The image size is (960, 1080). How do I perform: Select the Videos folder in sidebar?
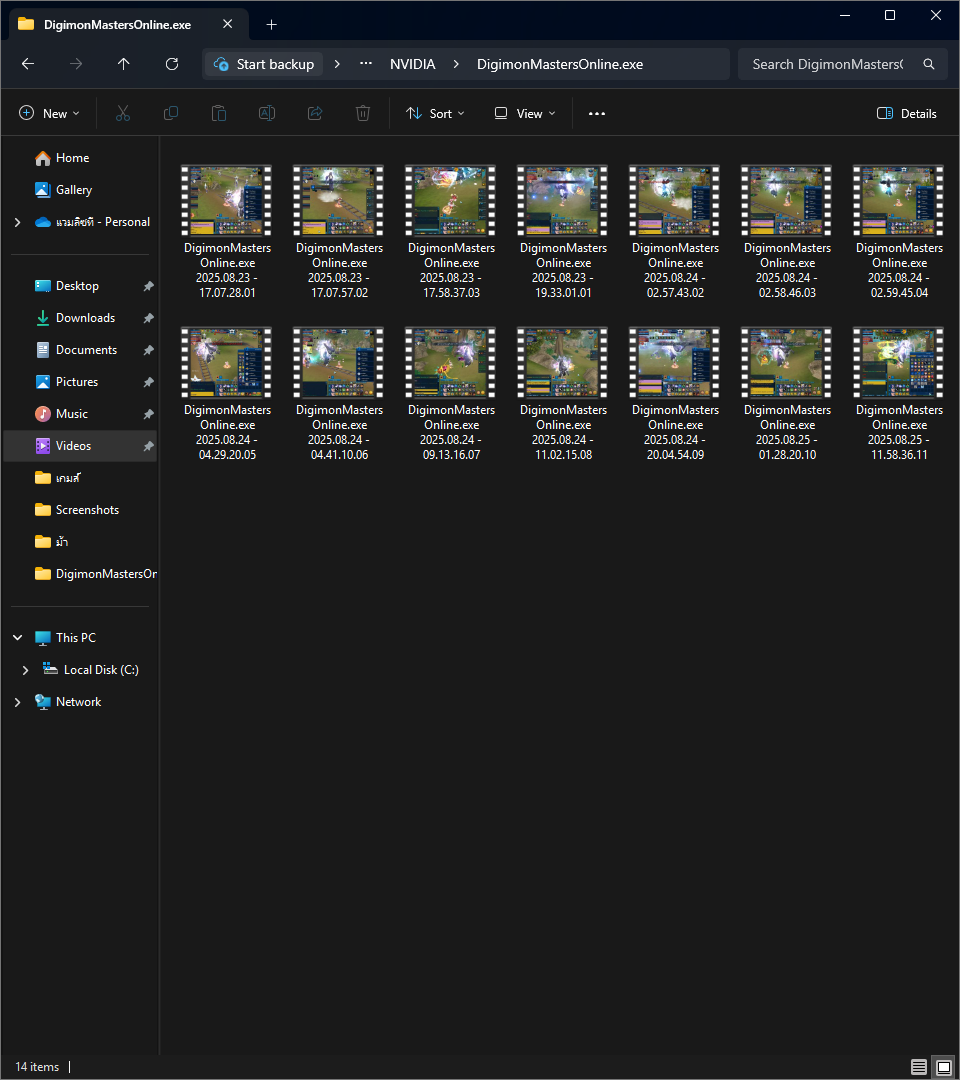tap(81, 446)
